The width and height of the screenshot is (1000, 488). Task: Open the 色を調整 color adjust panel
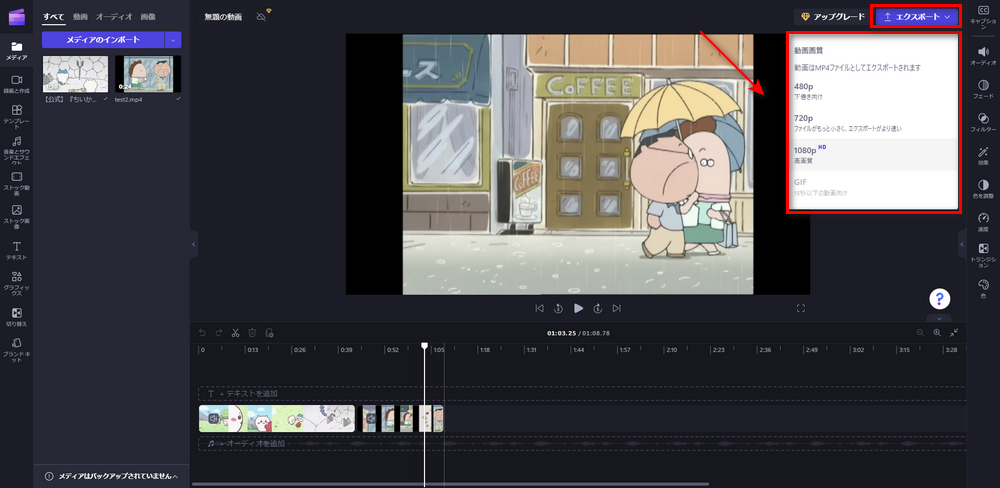(982, 189)
